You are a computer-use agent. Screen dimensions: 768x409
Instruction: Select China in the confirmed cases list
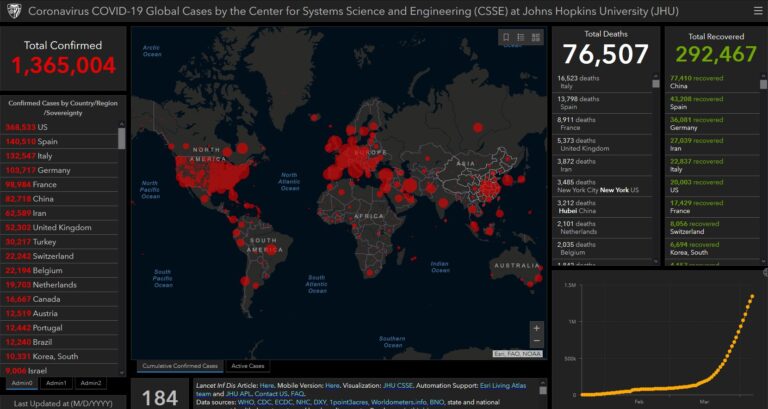click(60, 199)
